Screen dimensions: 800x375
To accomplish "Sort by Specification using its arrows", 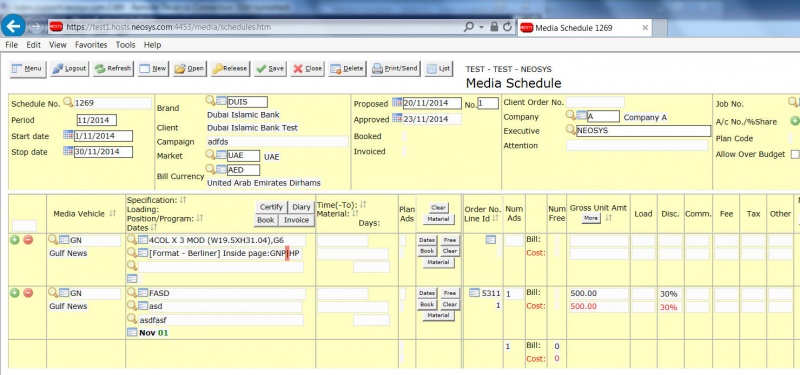I will 183,200.
